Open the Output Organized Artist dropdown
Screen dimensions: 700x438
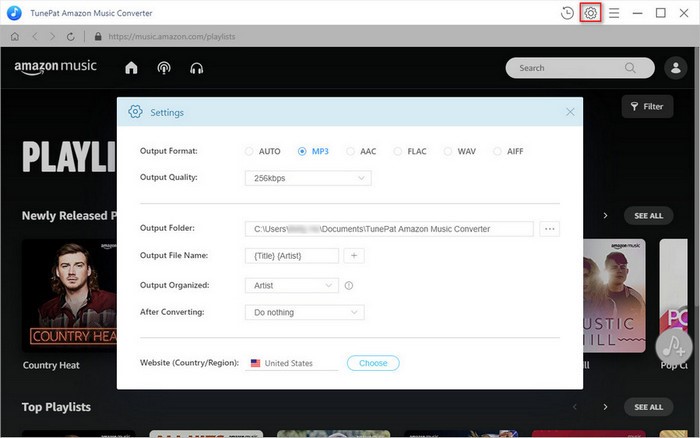291,286
